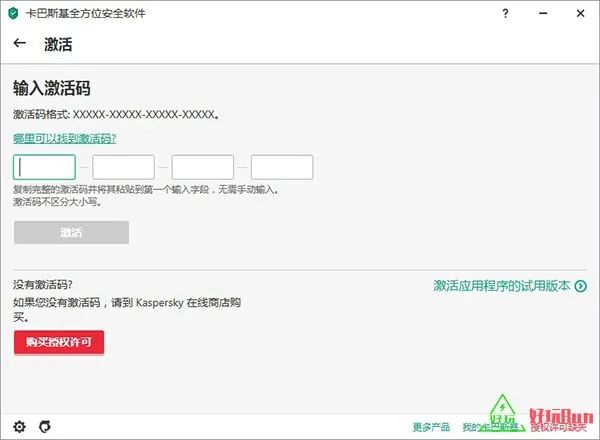Click the 输入激活码 heading
Screen dimensions: 600x440
[x=52, y=88]
